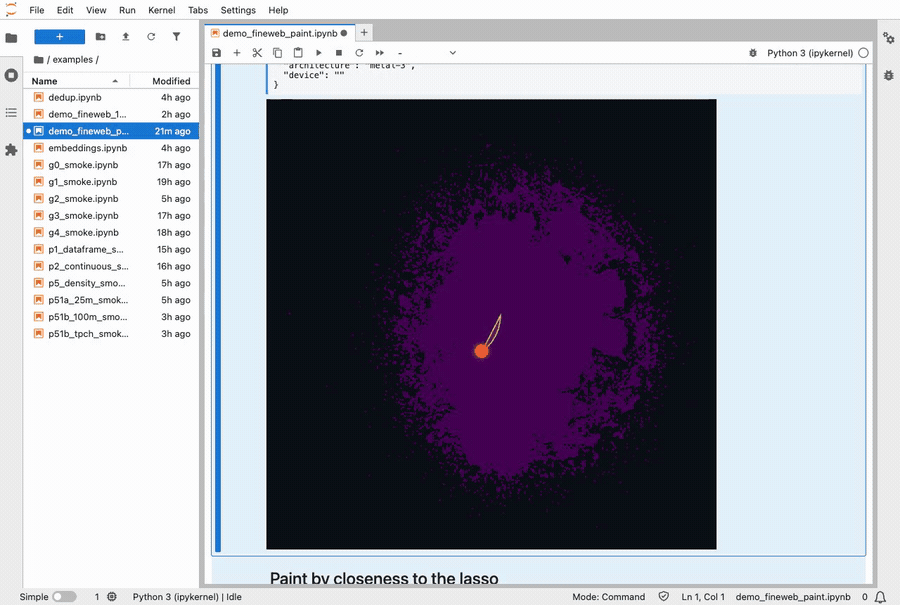
Task: Select p51b_tpch_smok... notebook file
Action: coord(111,334)
